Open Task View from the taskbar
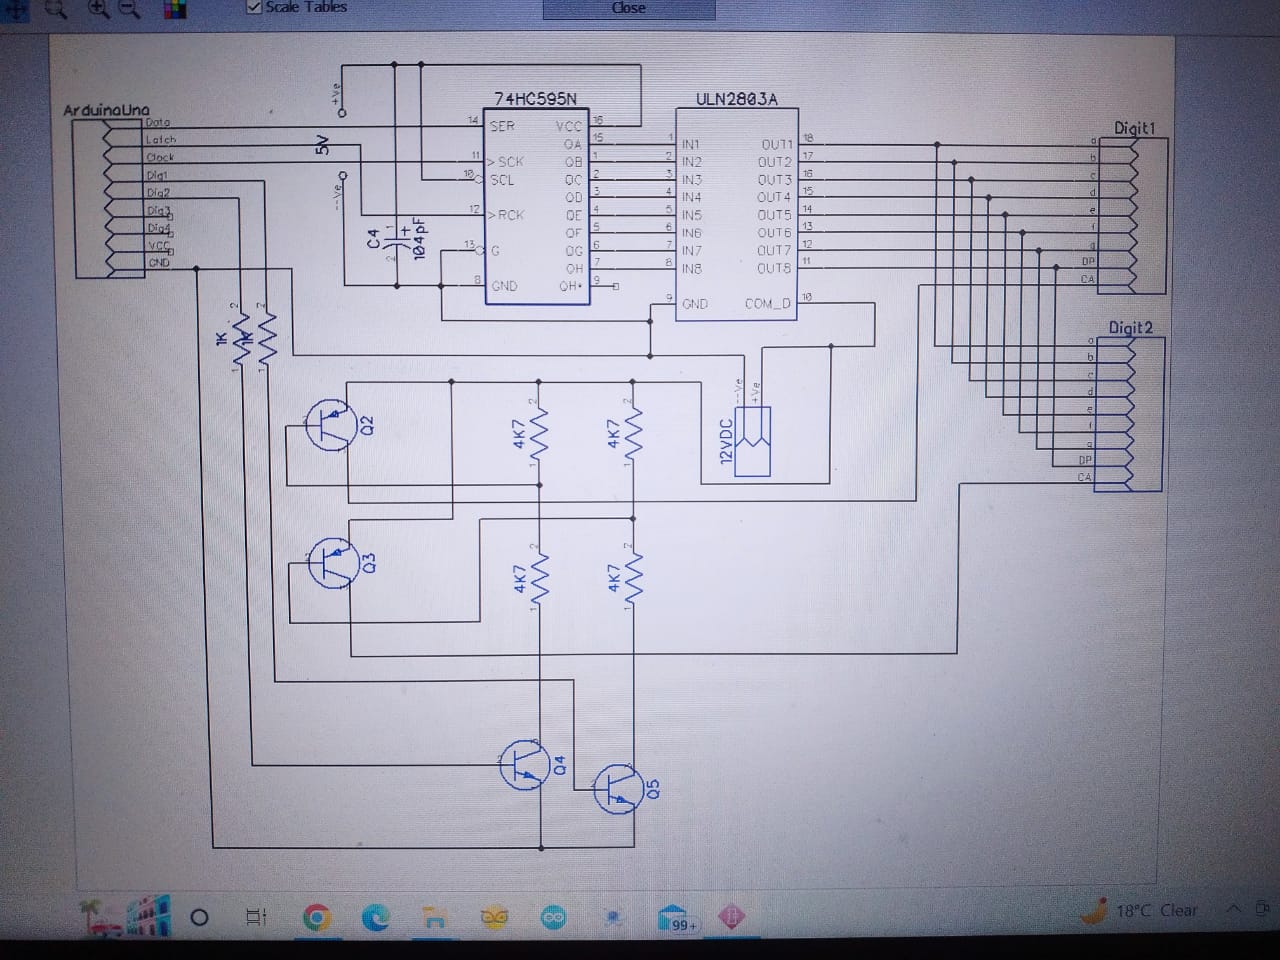 255,915
